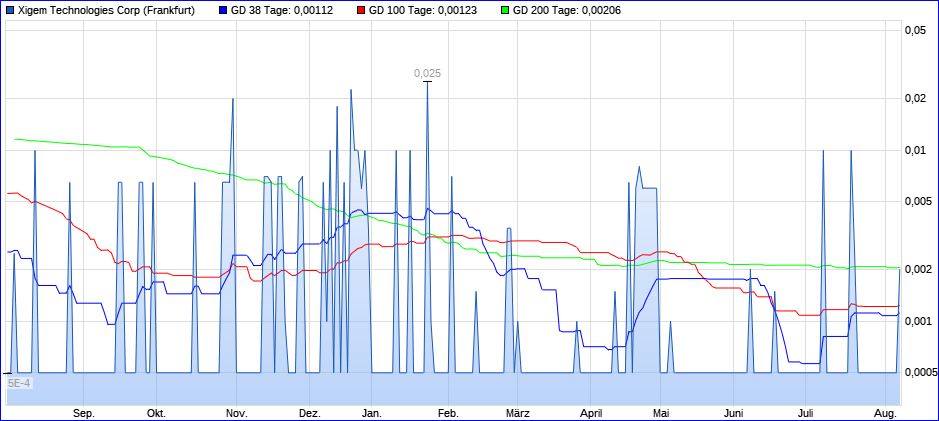The height and width of the screenshot is (421, 939).
Task: Click the red GD 100 Tage legend swatch
Action: (x=361, y=10)
